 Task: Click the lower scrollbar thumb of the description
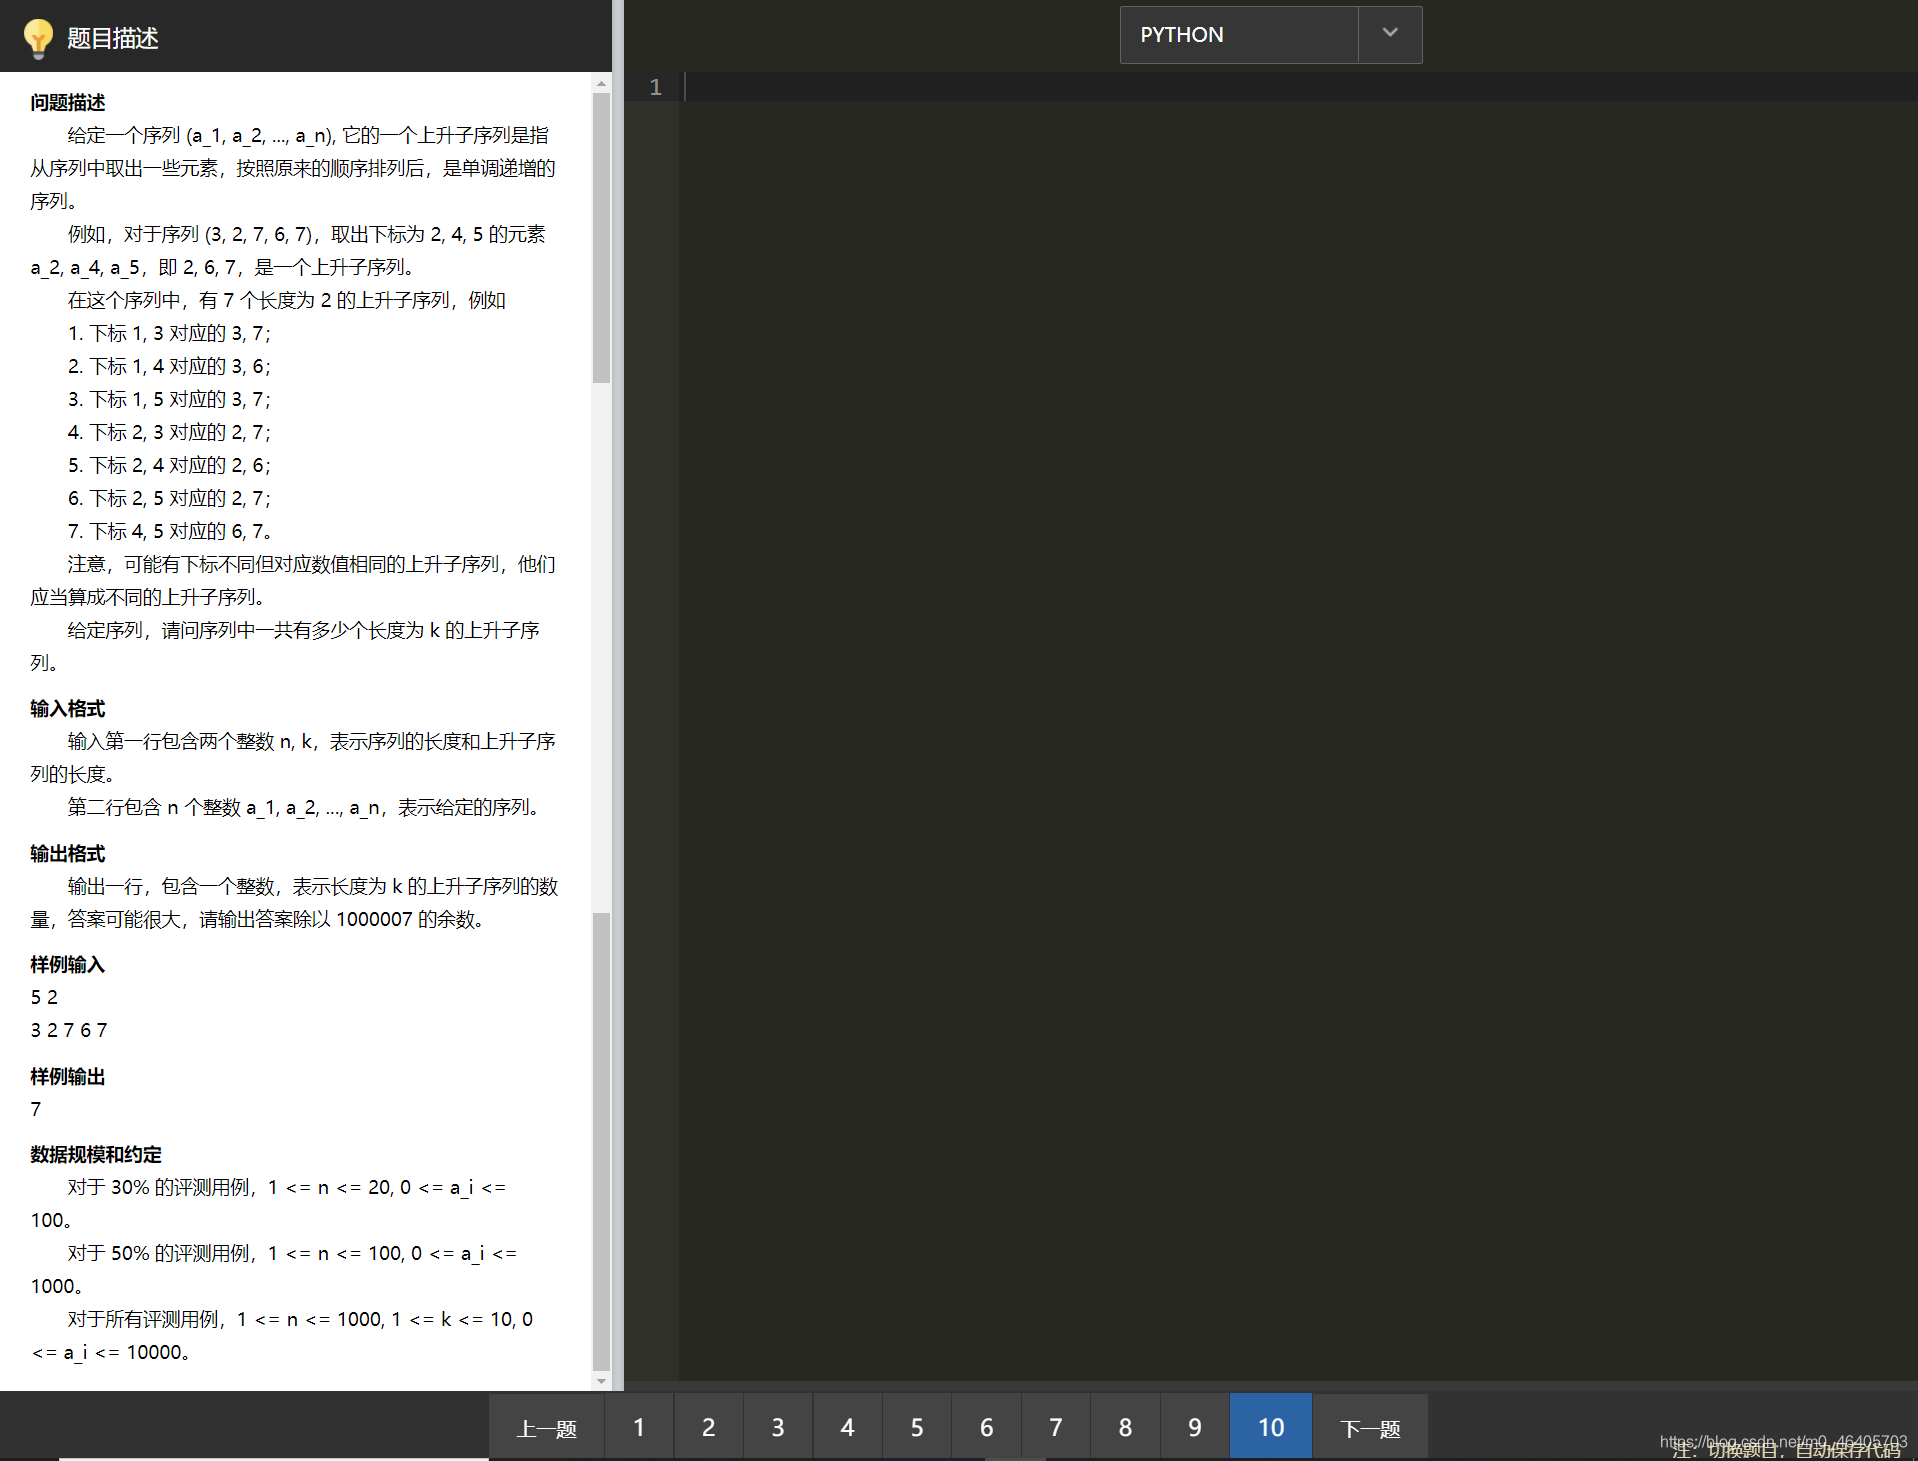(x=601, y=1141)
